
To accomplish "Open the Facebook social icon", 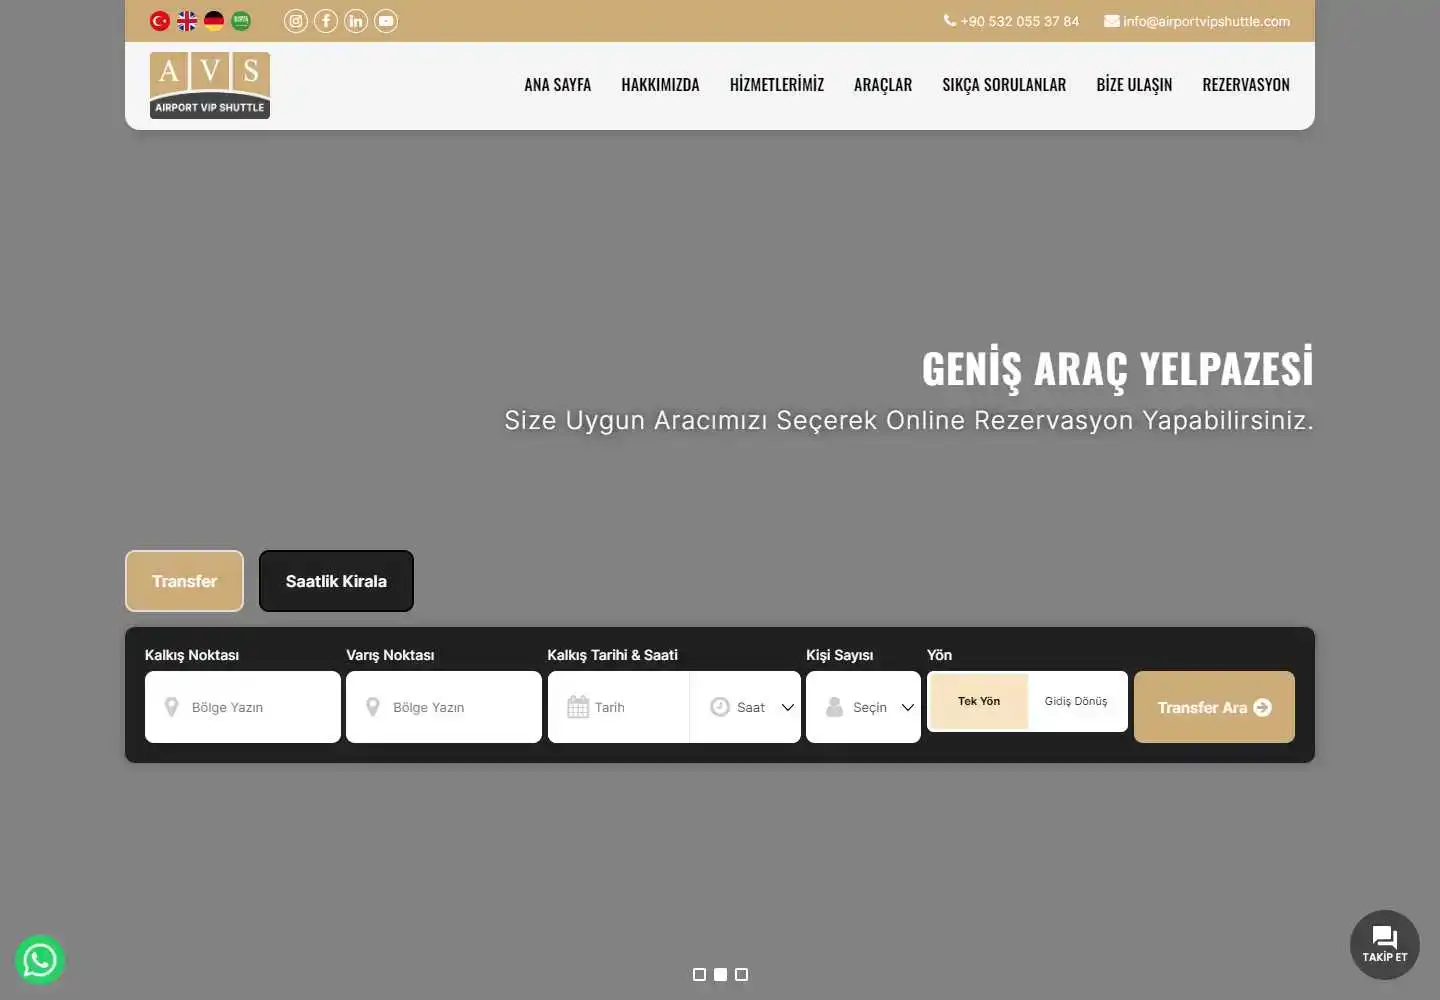I will (326, 20).
